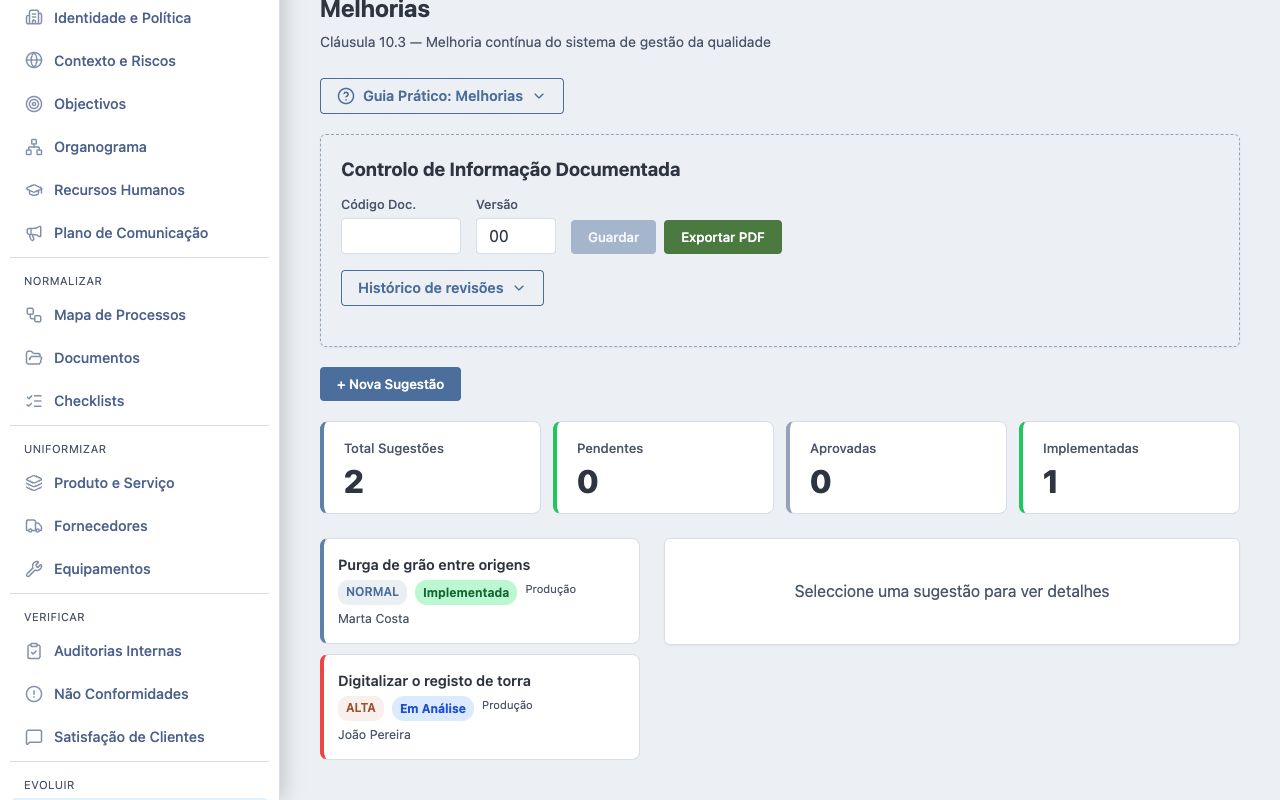Screen dimensions: 1280x800
Task: Open suggestion Purga de grão entre origens
Action: [480, 591]
